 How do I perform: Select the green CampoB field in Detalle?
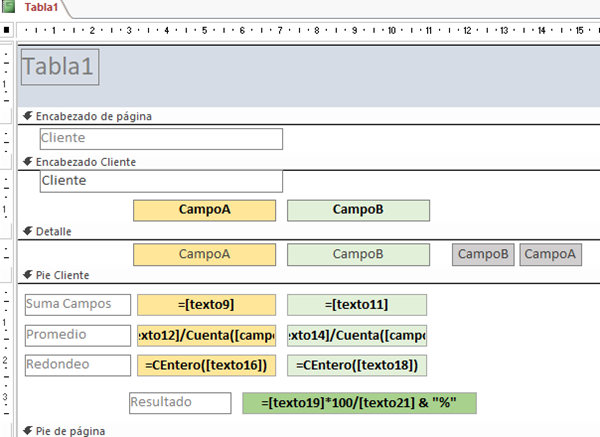coord(358,254)
